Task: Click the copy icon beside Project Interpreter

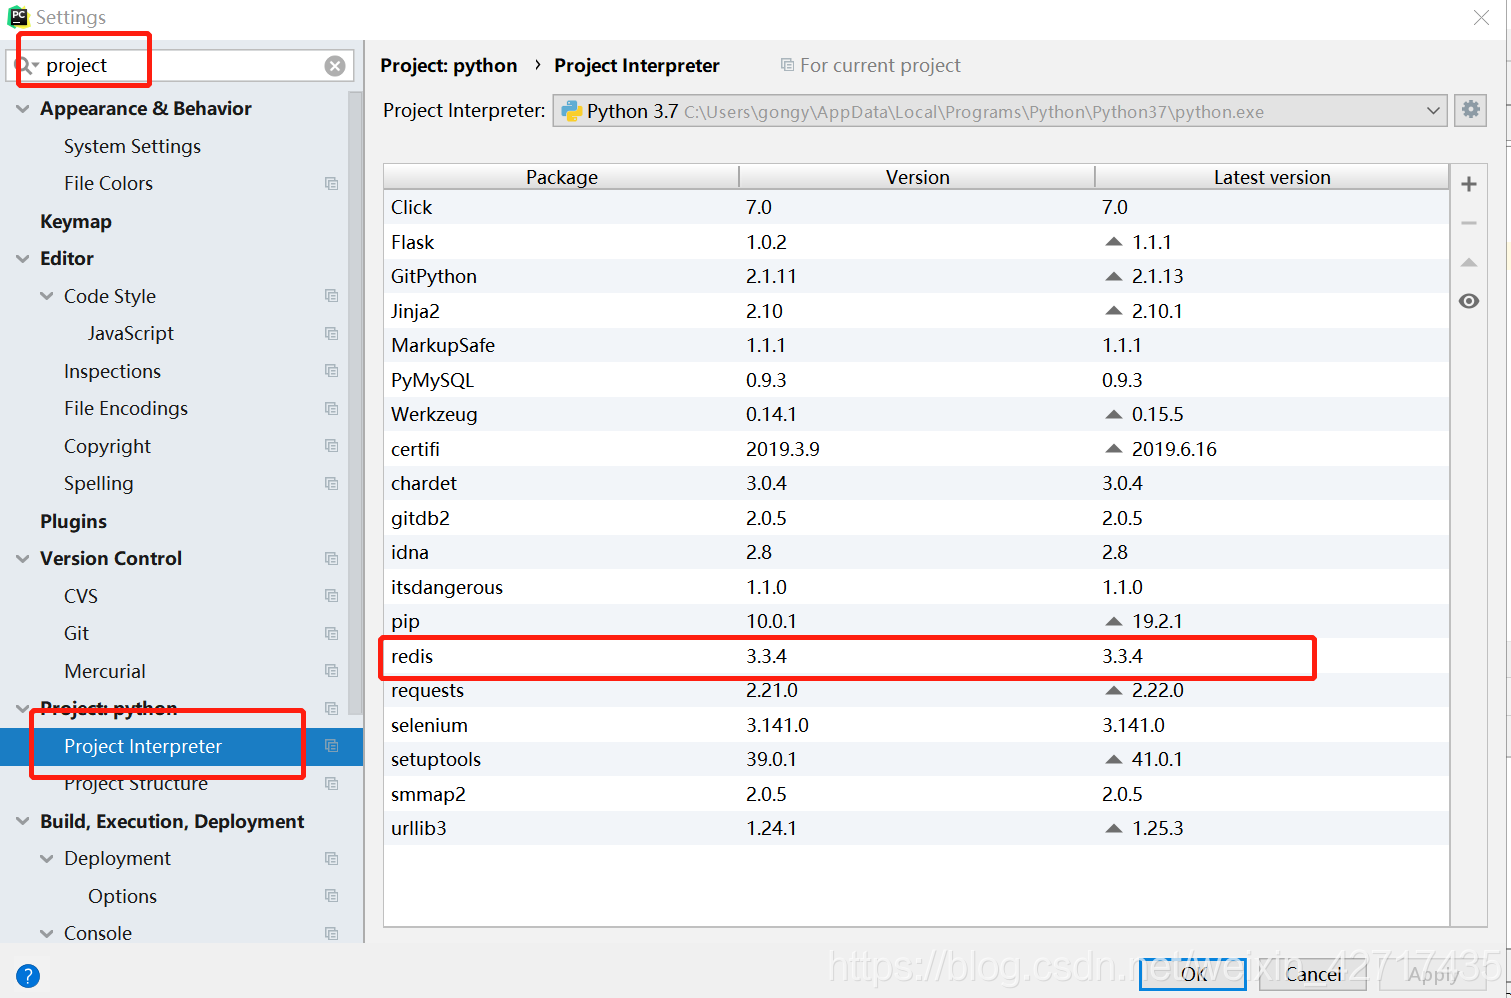Action: [x=332, y=746]
